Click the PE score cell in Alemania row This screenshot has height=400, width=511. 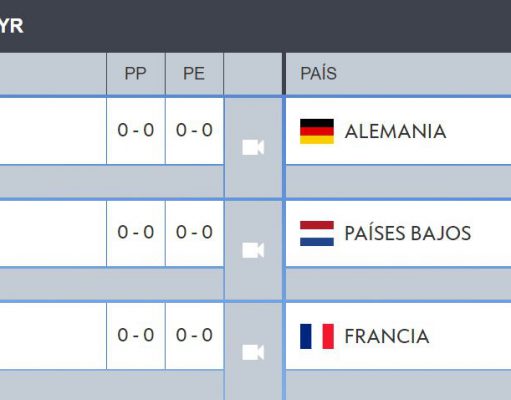pyautogui.click(x=194, y=130)
